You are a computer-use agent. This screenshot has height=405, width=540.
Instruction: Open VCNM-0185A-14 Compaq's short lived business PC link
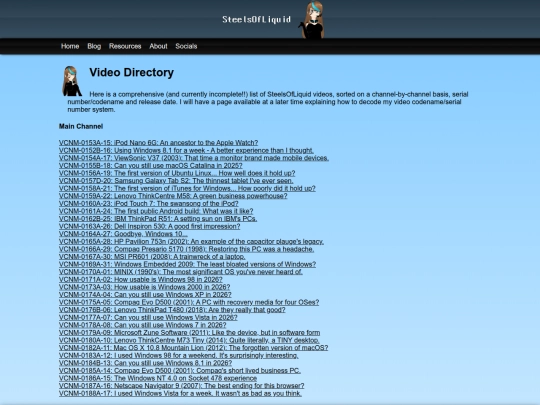pyautogui.click(x=180, y=371)
